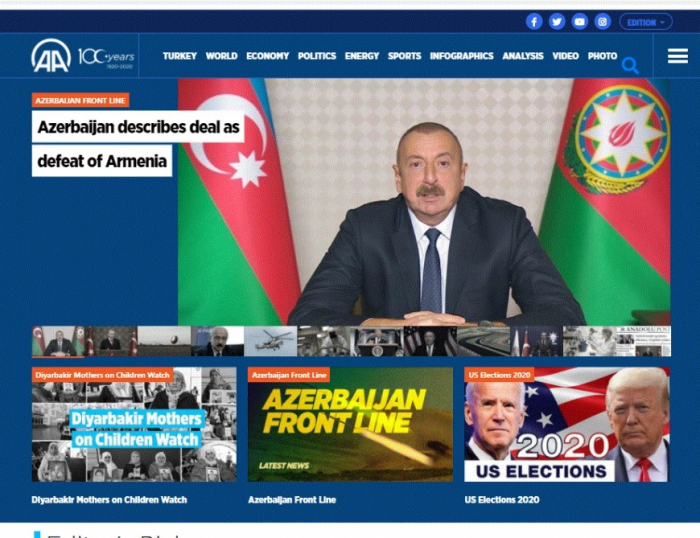Open the Analysis section
This screenshot has height=538, width=700.
pos(523,56)
